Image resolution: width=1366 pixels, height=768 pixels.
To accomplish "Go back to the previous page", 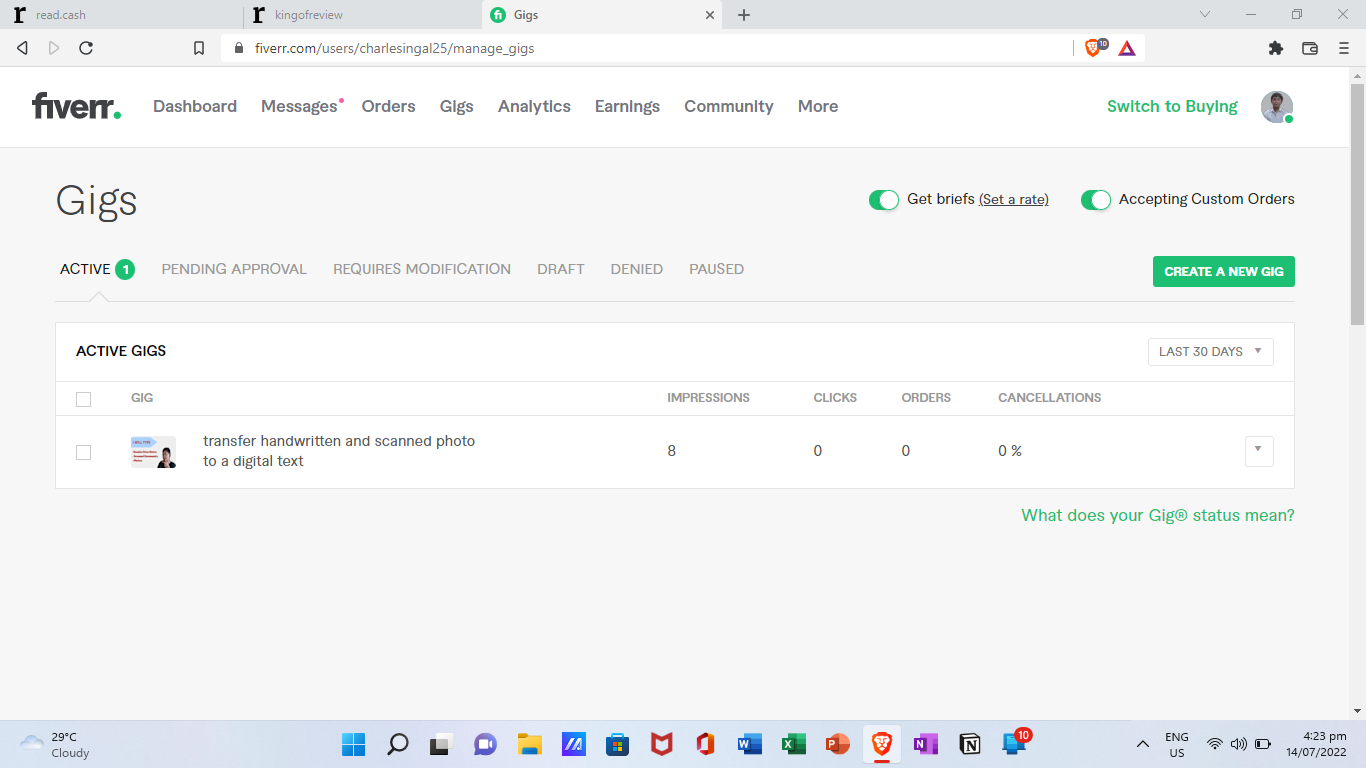I will (22, 48).
